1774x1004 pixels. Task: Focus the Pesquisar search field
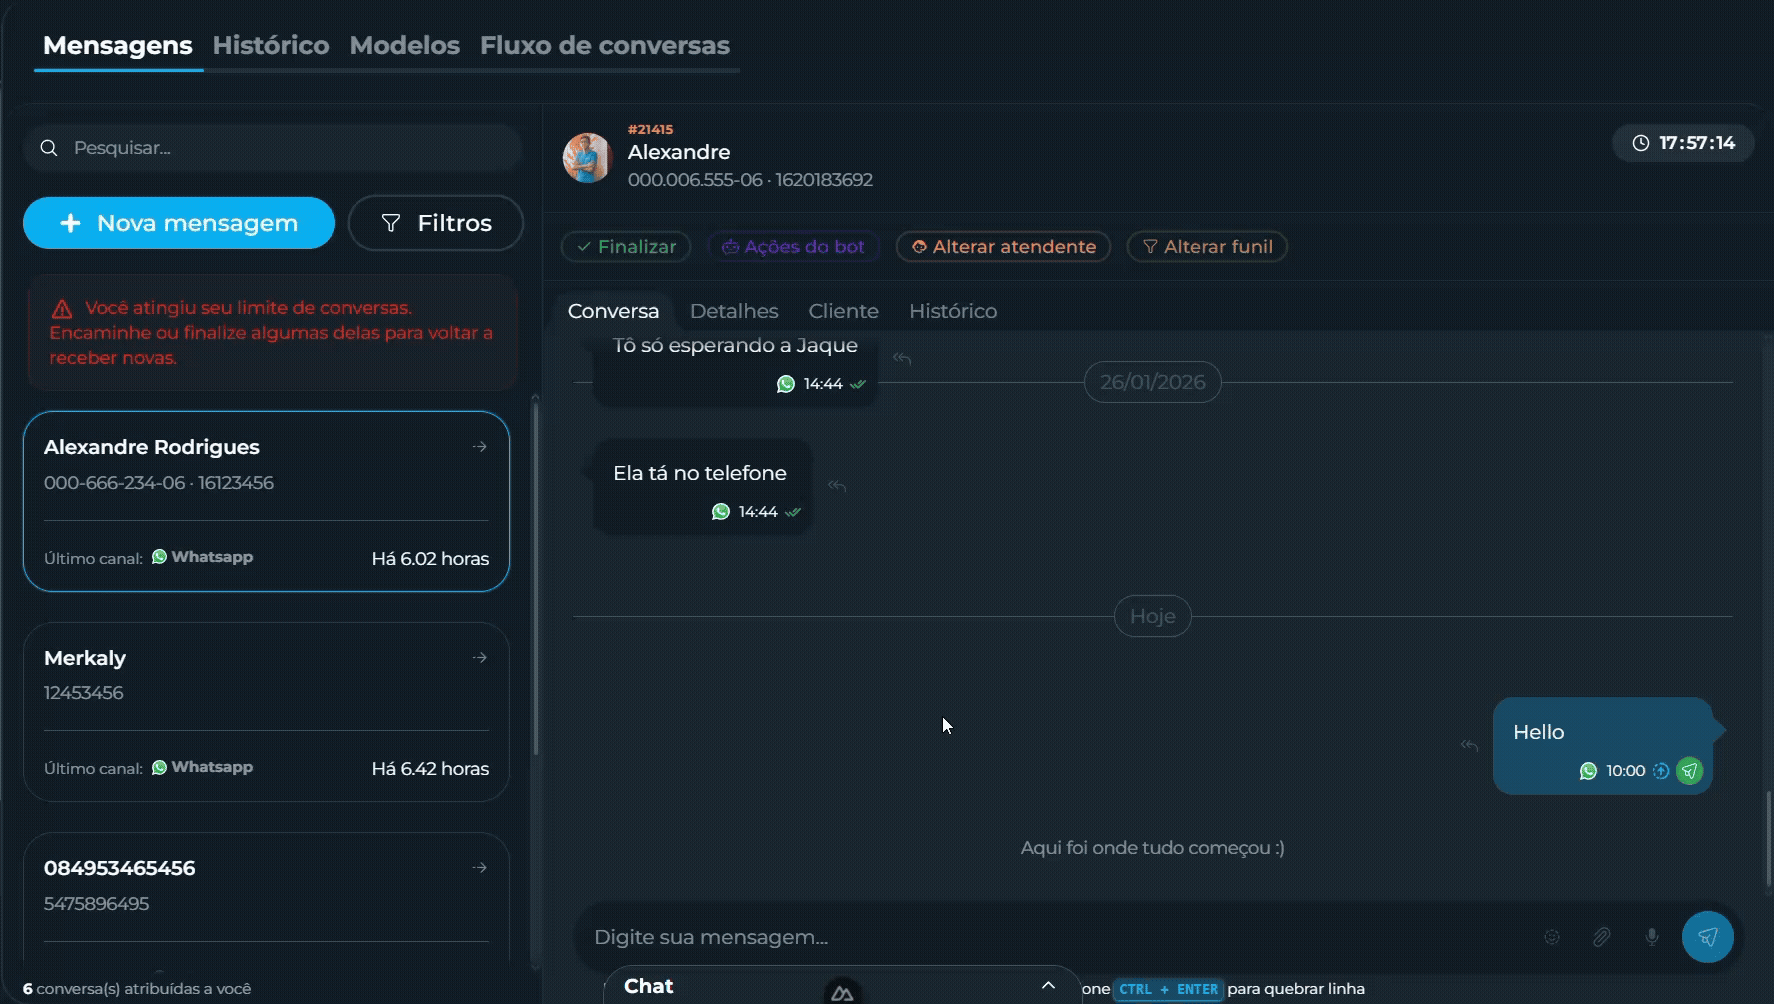(x=272, y=148)
